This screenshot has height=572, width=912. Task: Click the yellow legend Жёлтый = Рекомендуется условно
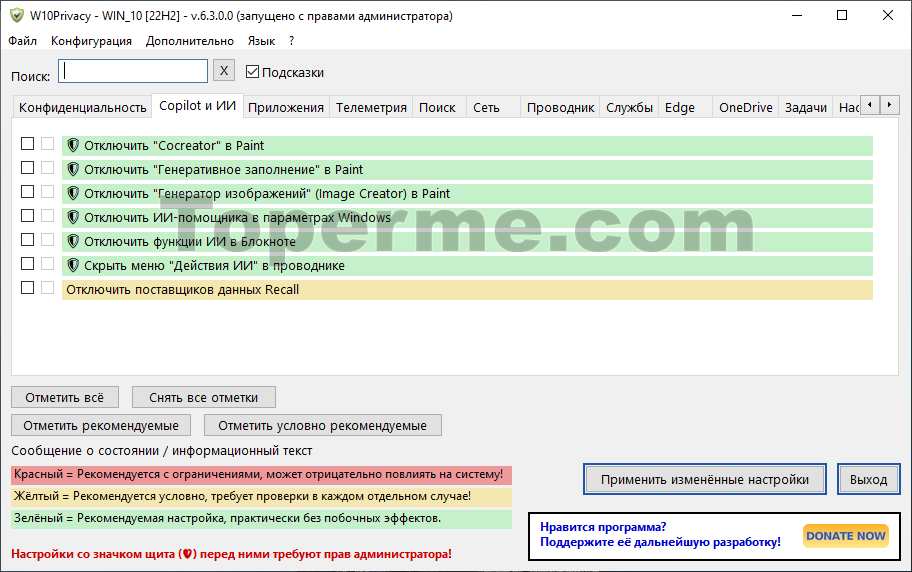click(261, 497)
